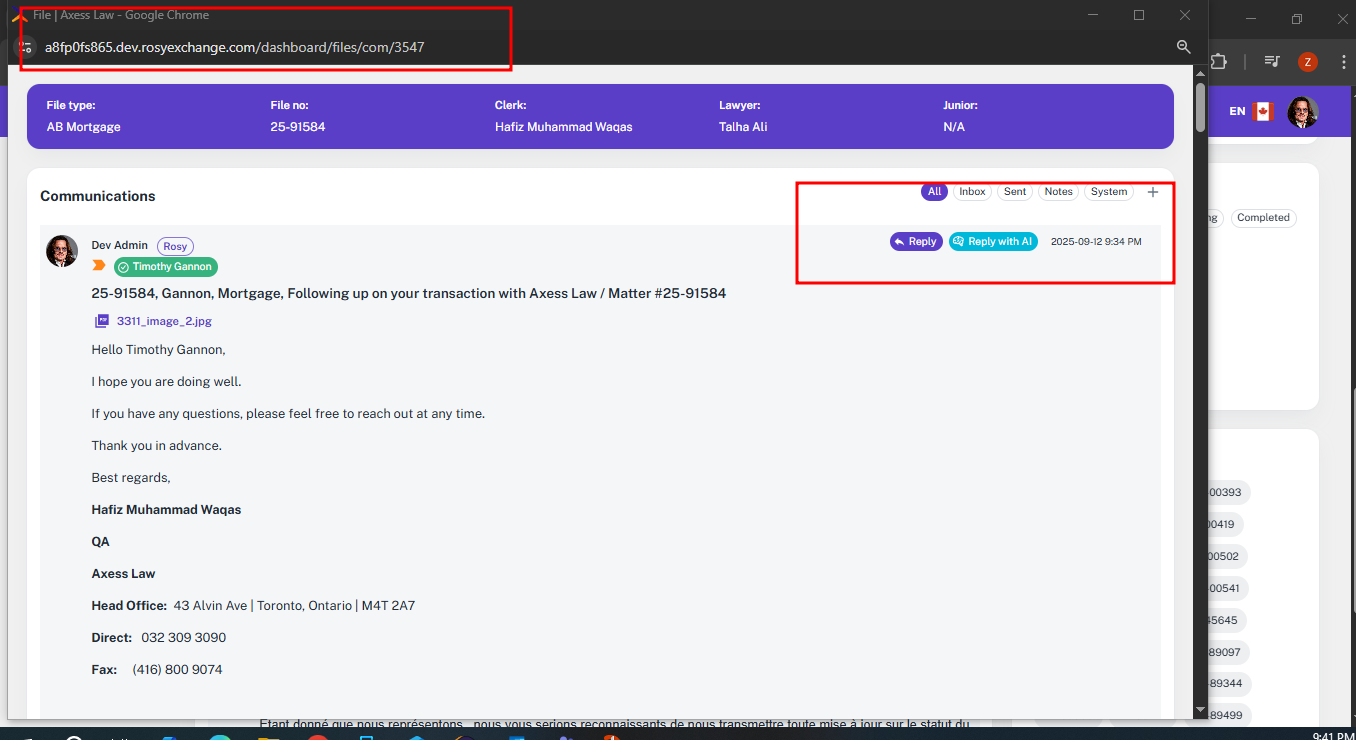
Task: Select the All communications filter
Action: point(934,192)
